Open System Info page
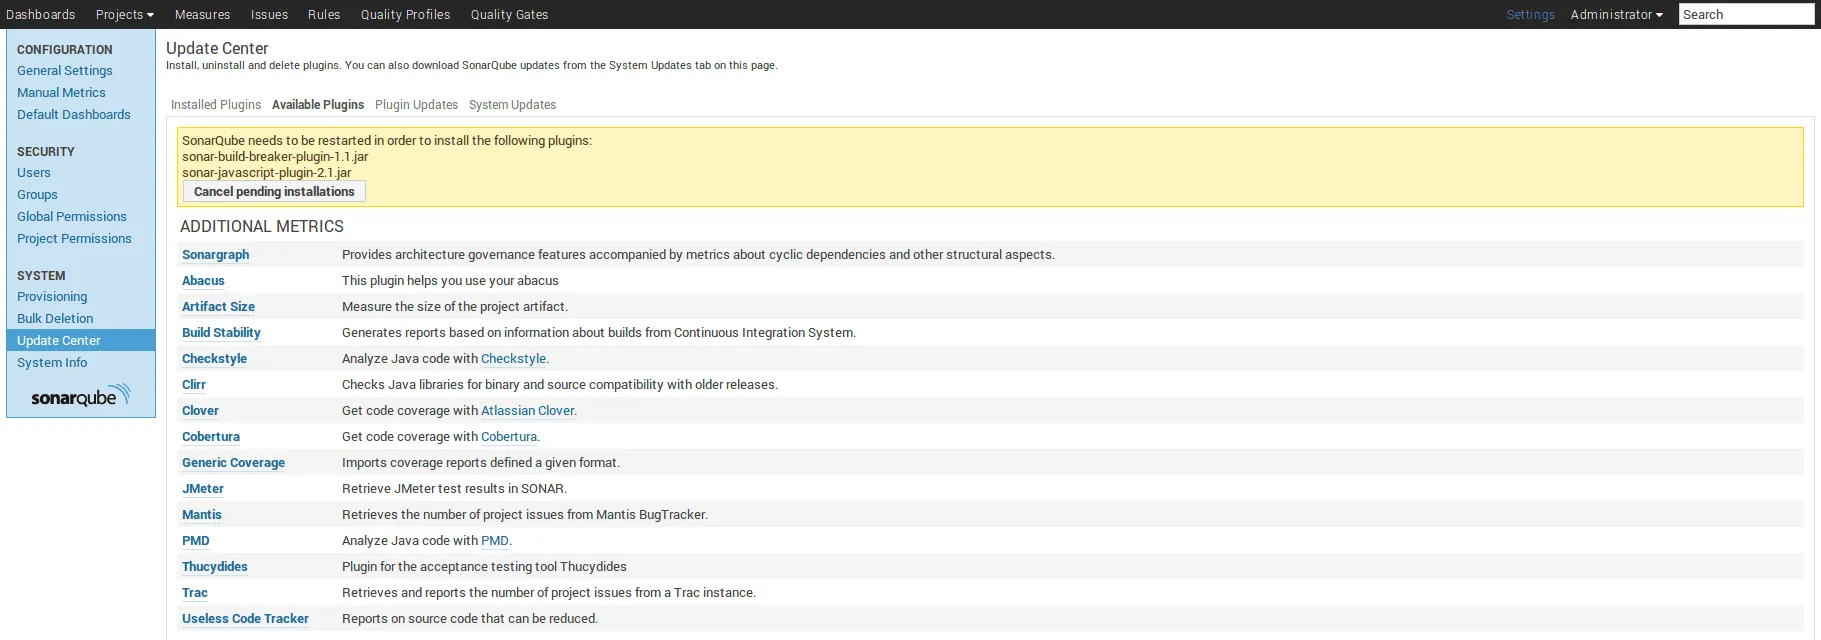This screenshot has width=1821, height=640. 52,363
